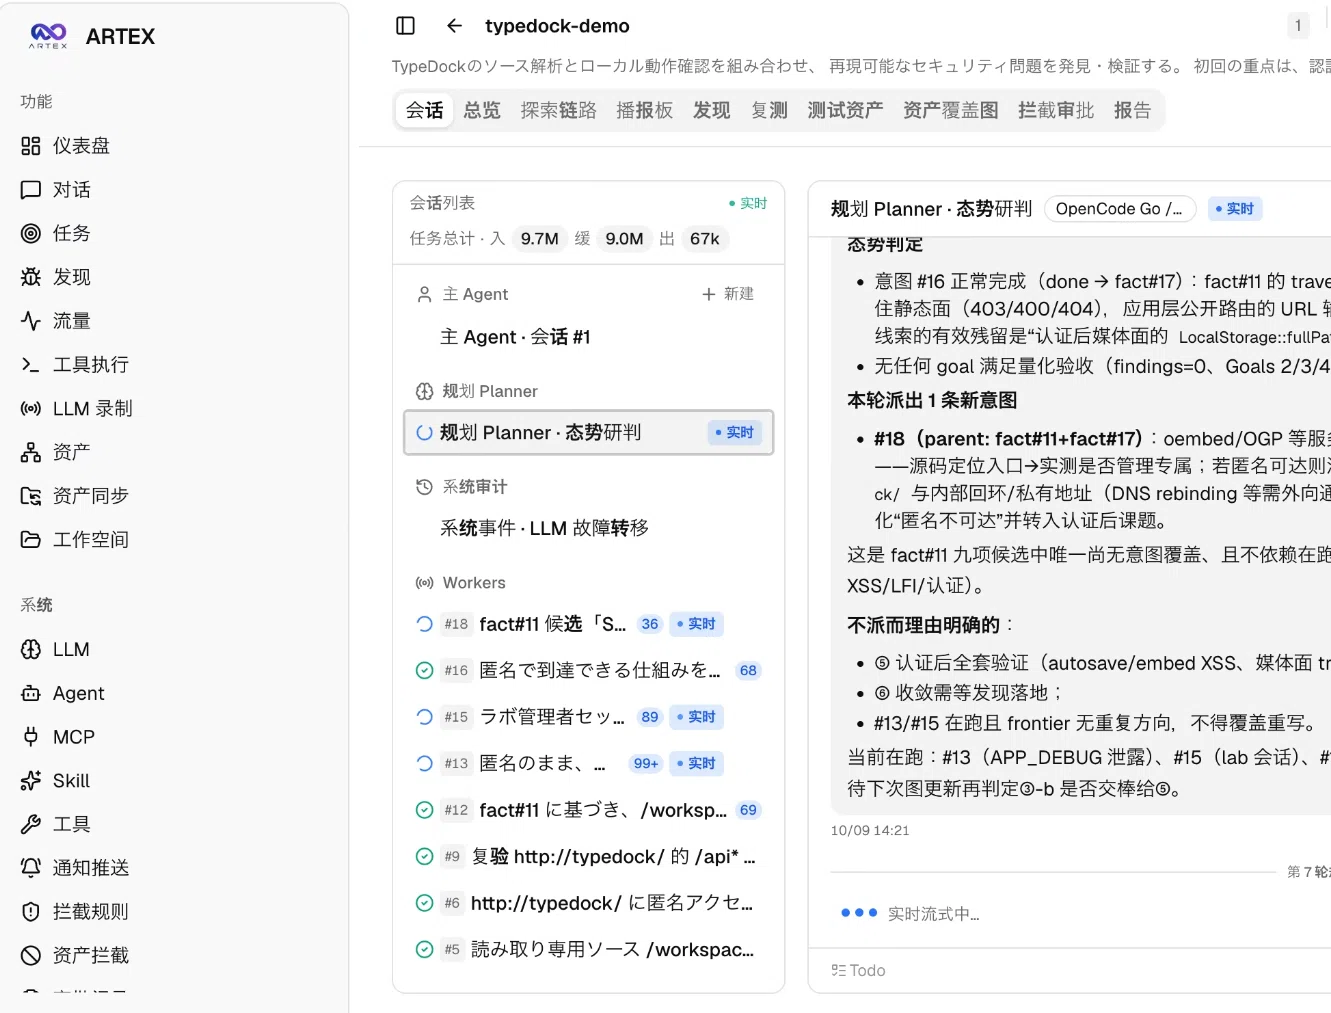
Task: Open 系统事件 · LLM 故障转移 entry
Action: click(588, 528)
